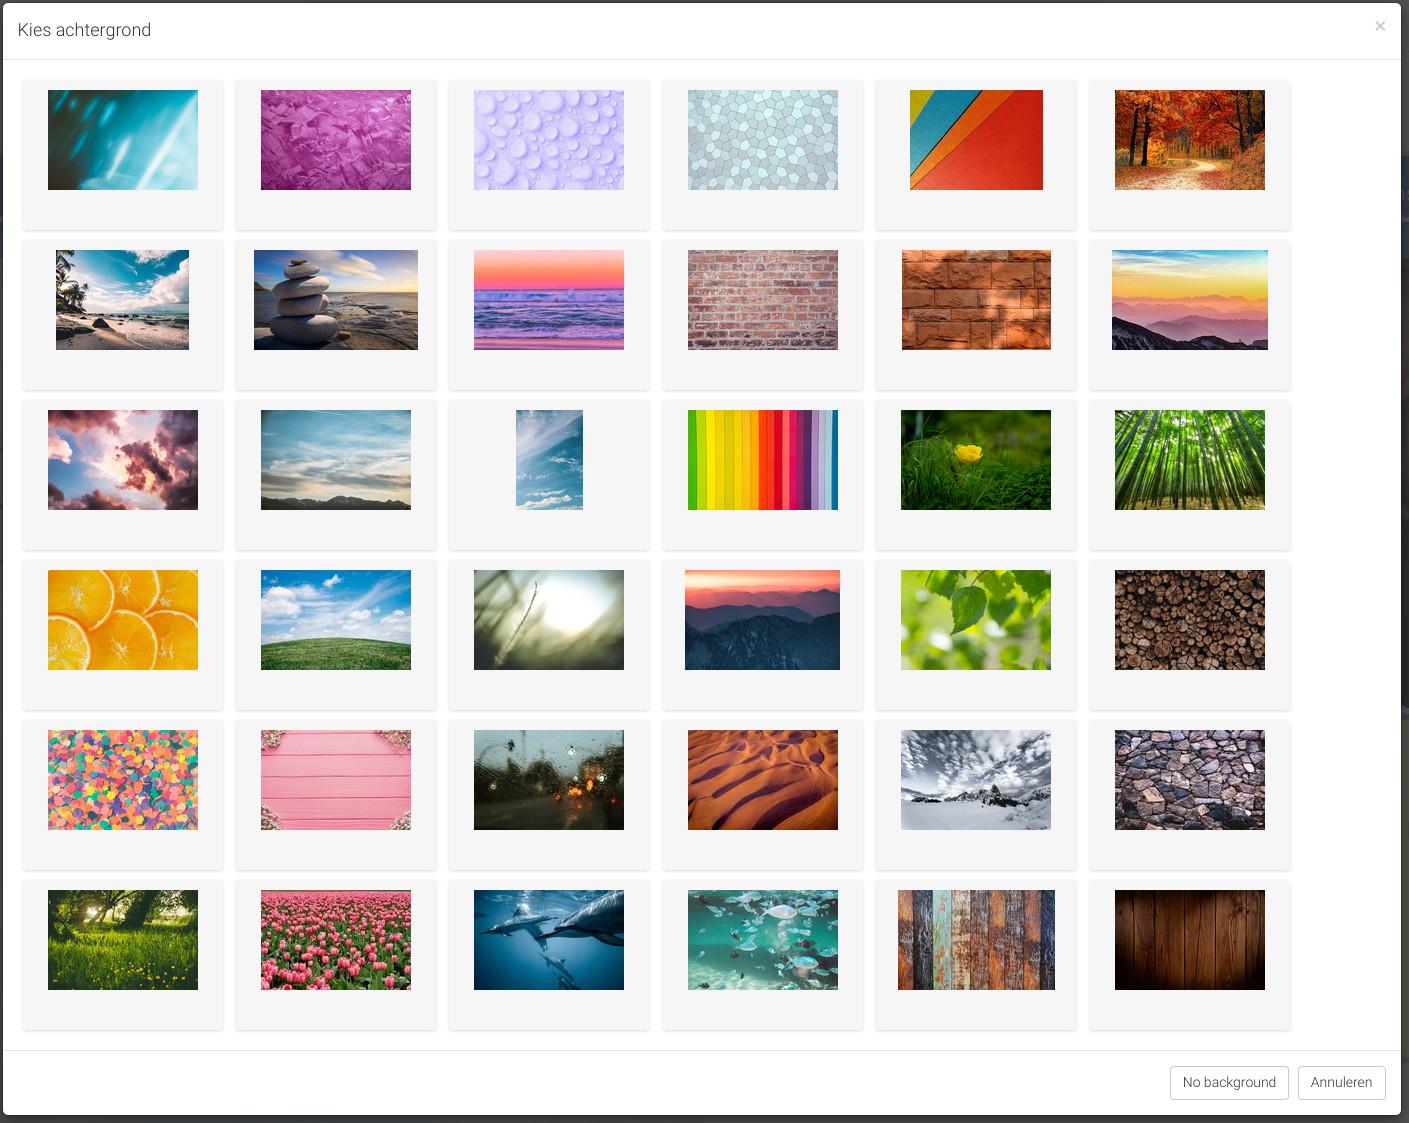The height and width of the screenshot is (1123, 1409).
Task: Select the stacked zen stones background
Action: pos(336,300)
